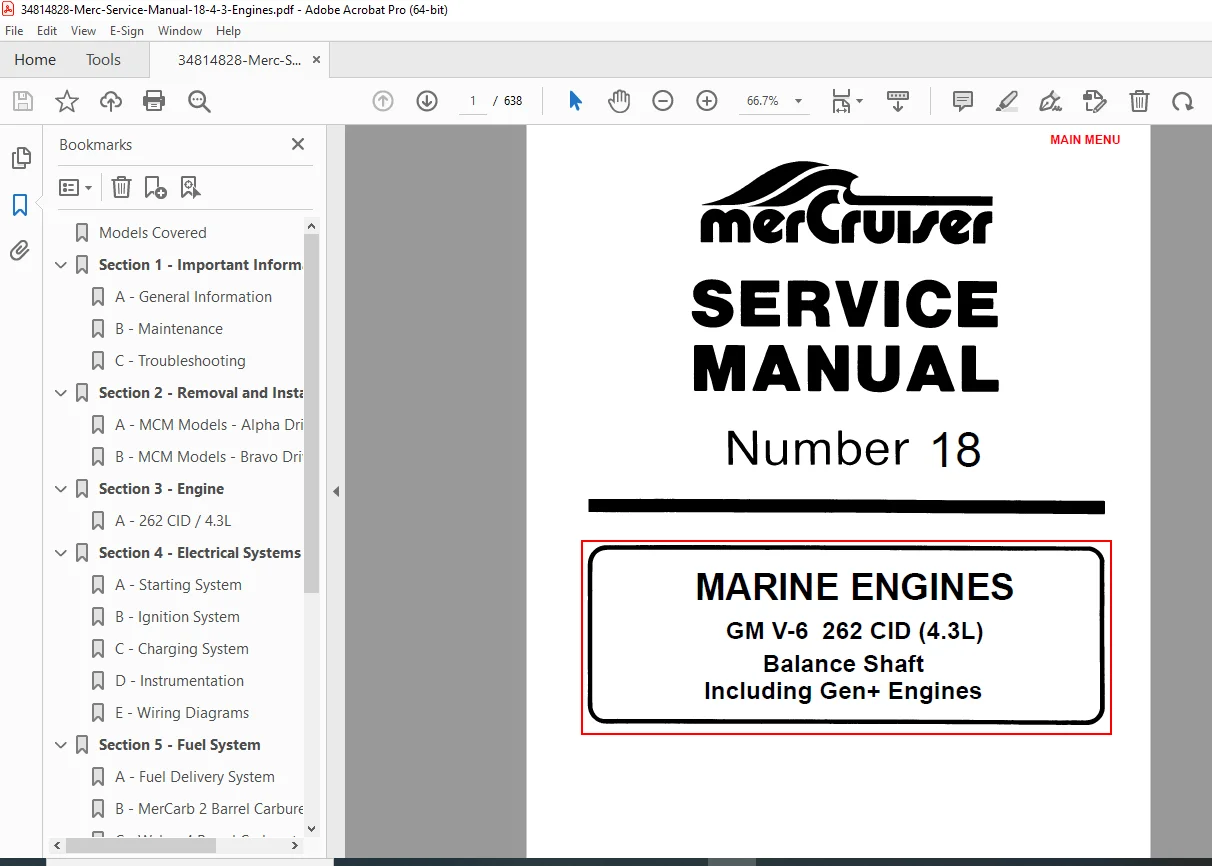The height and width of the screenshot is (866, 1212).
Task: Open the Edit menu
Action: pyautogui.click(x=47, y=31)
